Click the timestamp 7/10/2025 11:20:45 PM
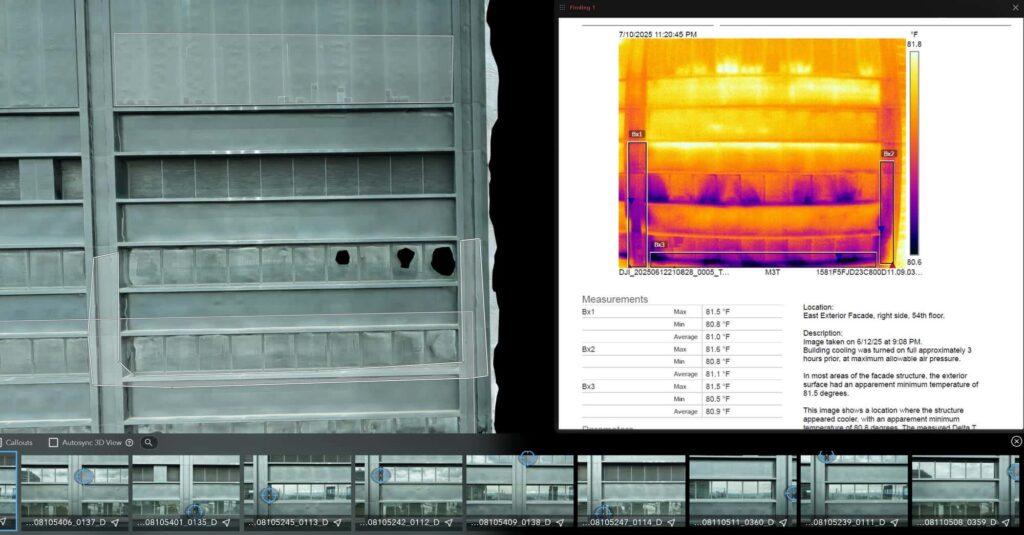The height and width of the screenshot is (535, 1024). [x=658, y=34]
